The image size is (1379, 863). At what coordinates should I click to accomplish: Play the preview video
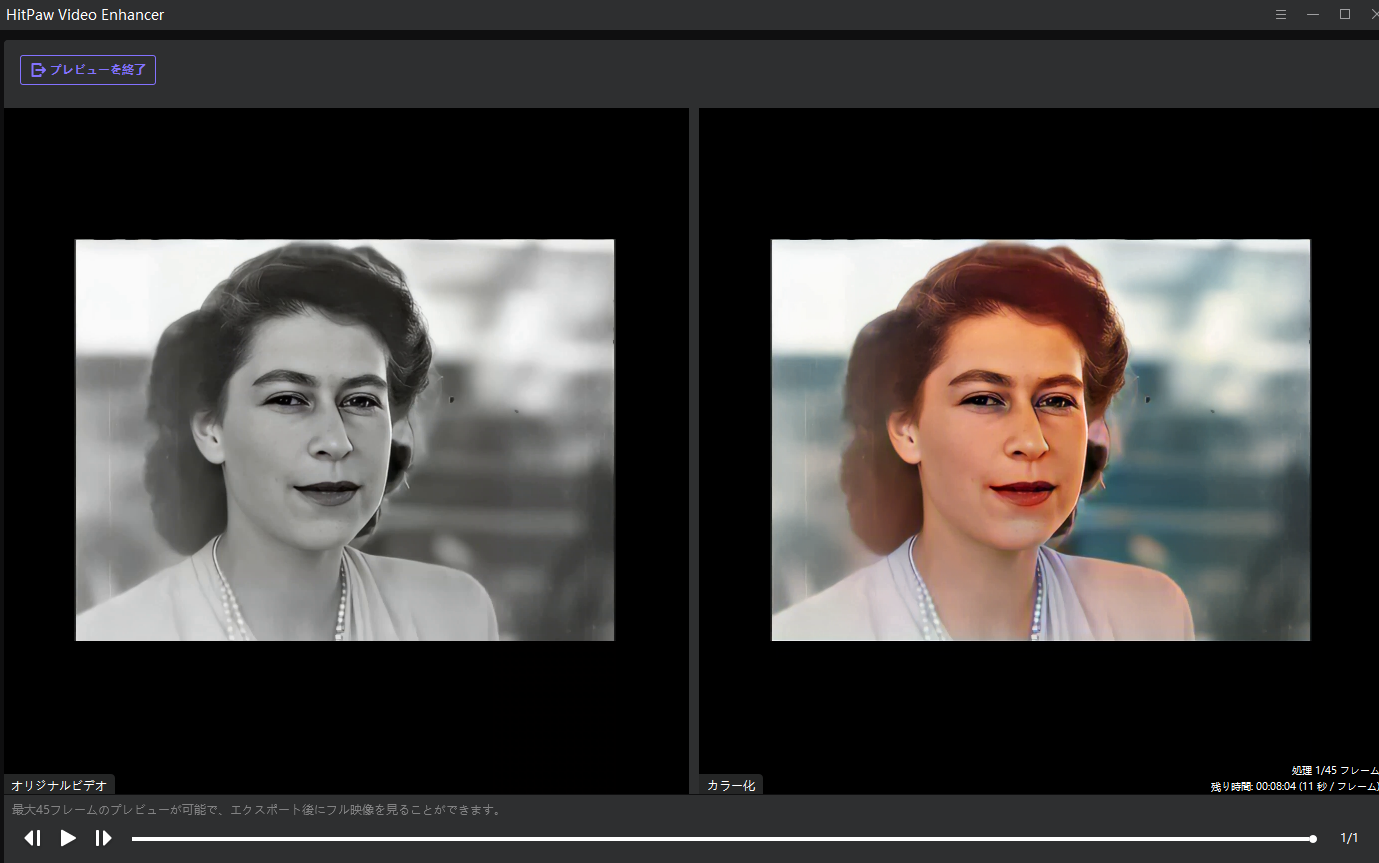(68, 838)
